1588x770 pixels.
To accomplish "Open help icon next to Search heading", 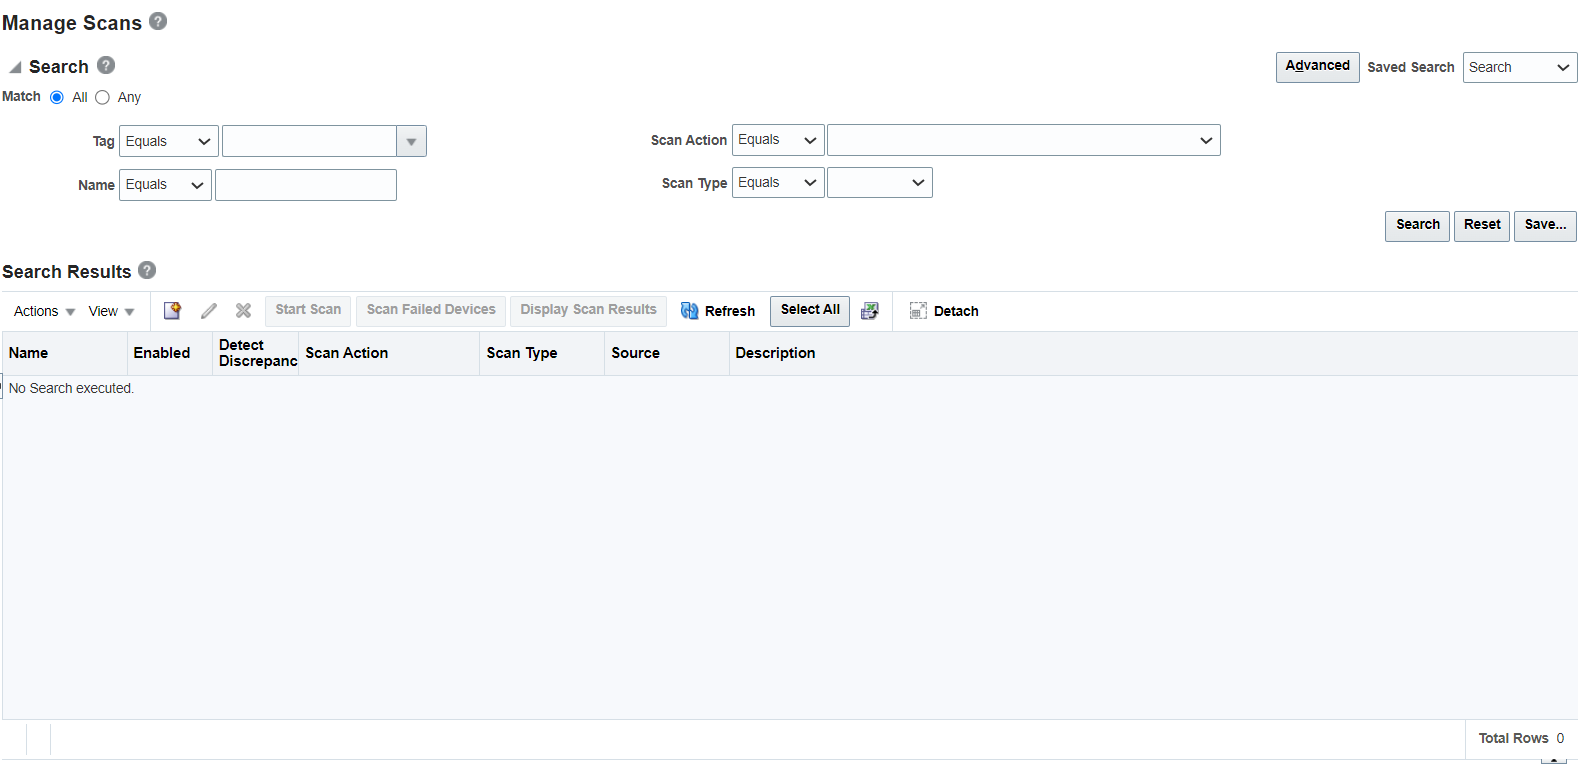I will click(106, 65).
